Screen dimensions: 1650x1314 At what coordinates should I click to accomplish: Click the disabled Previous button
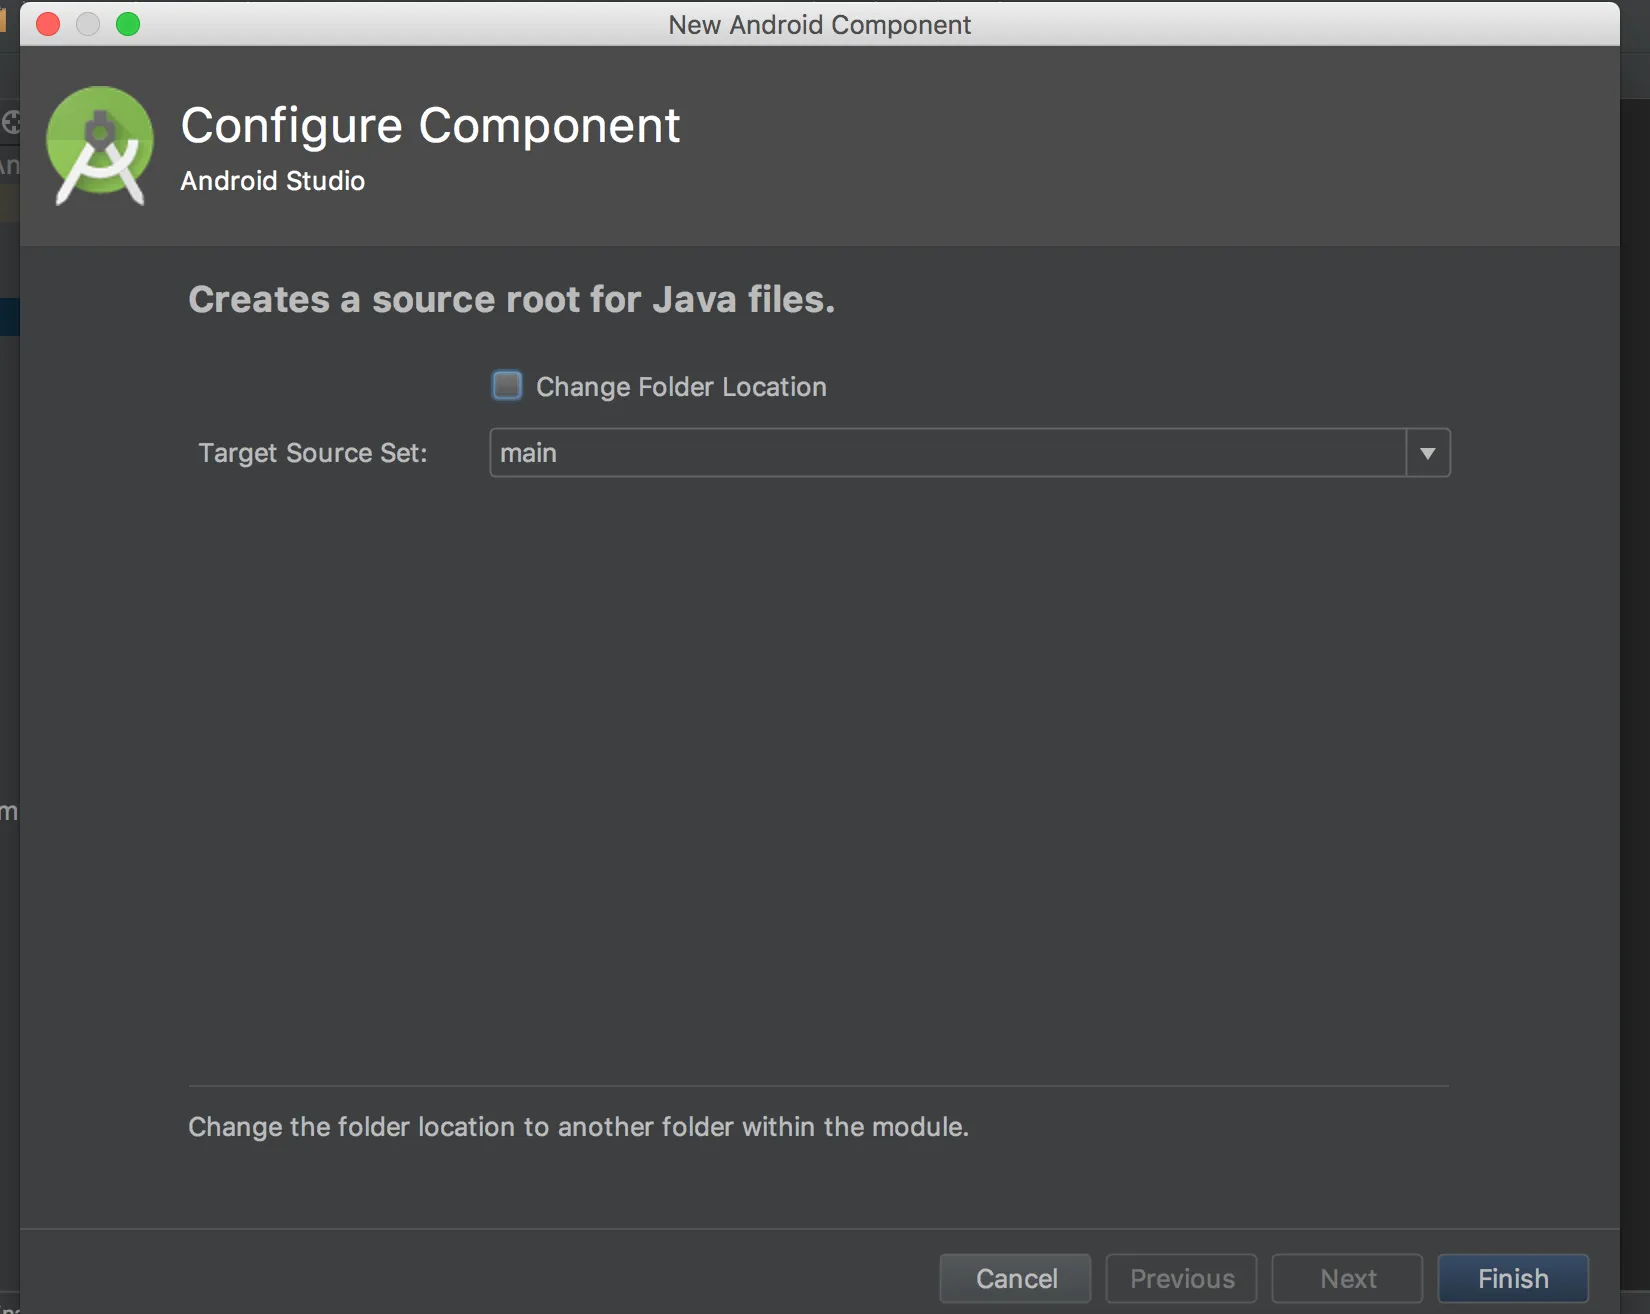pos(1181,1278)
